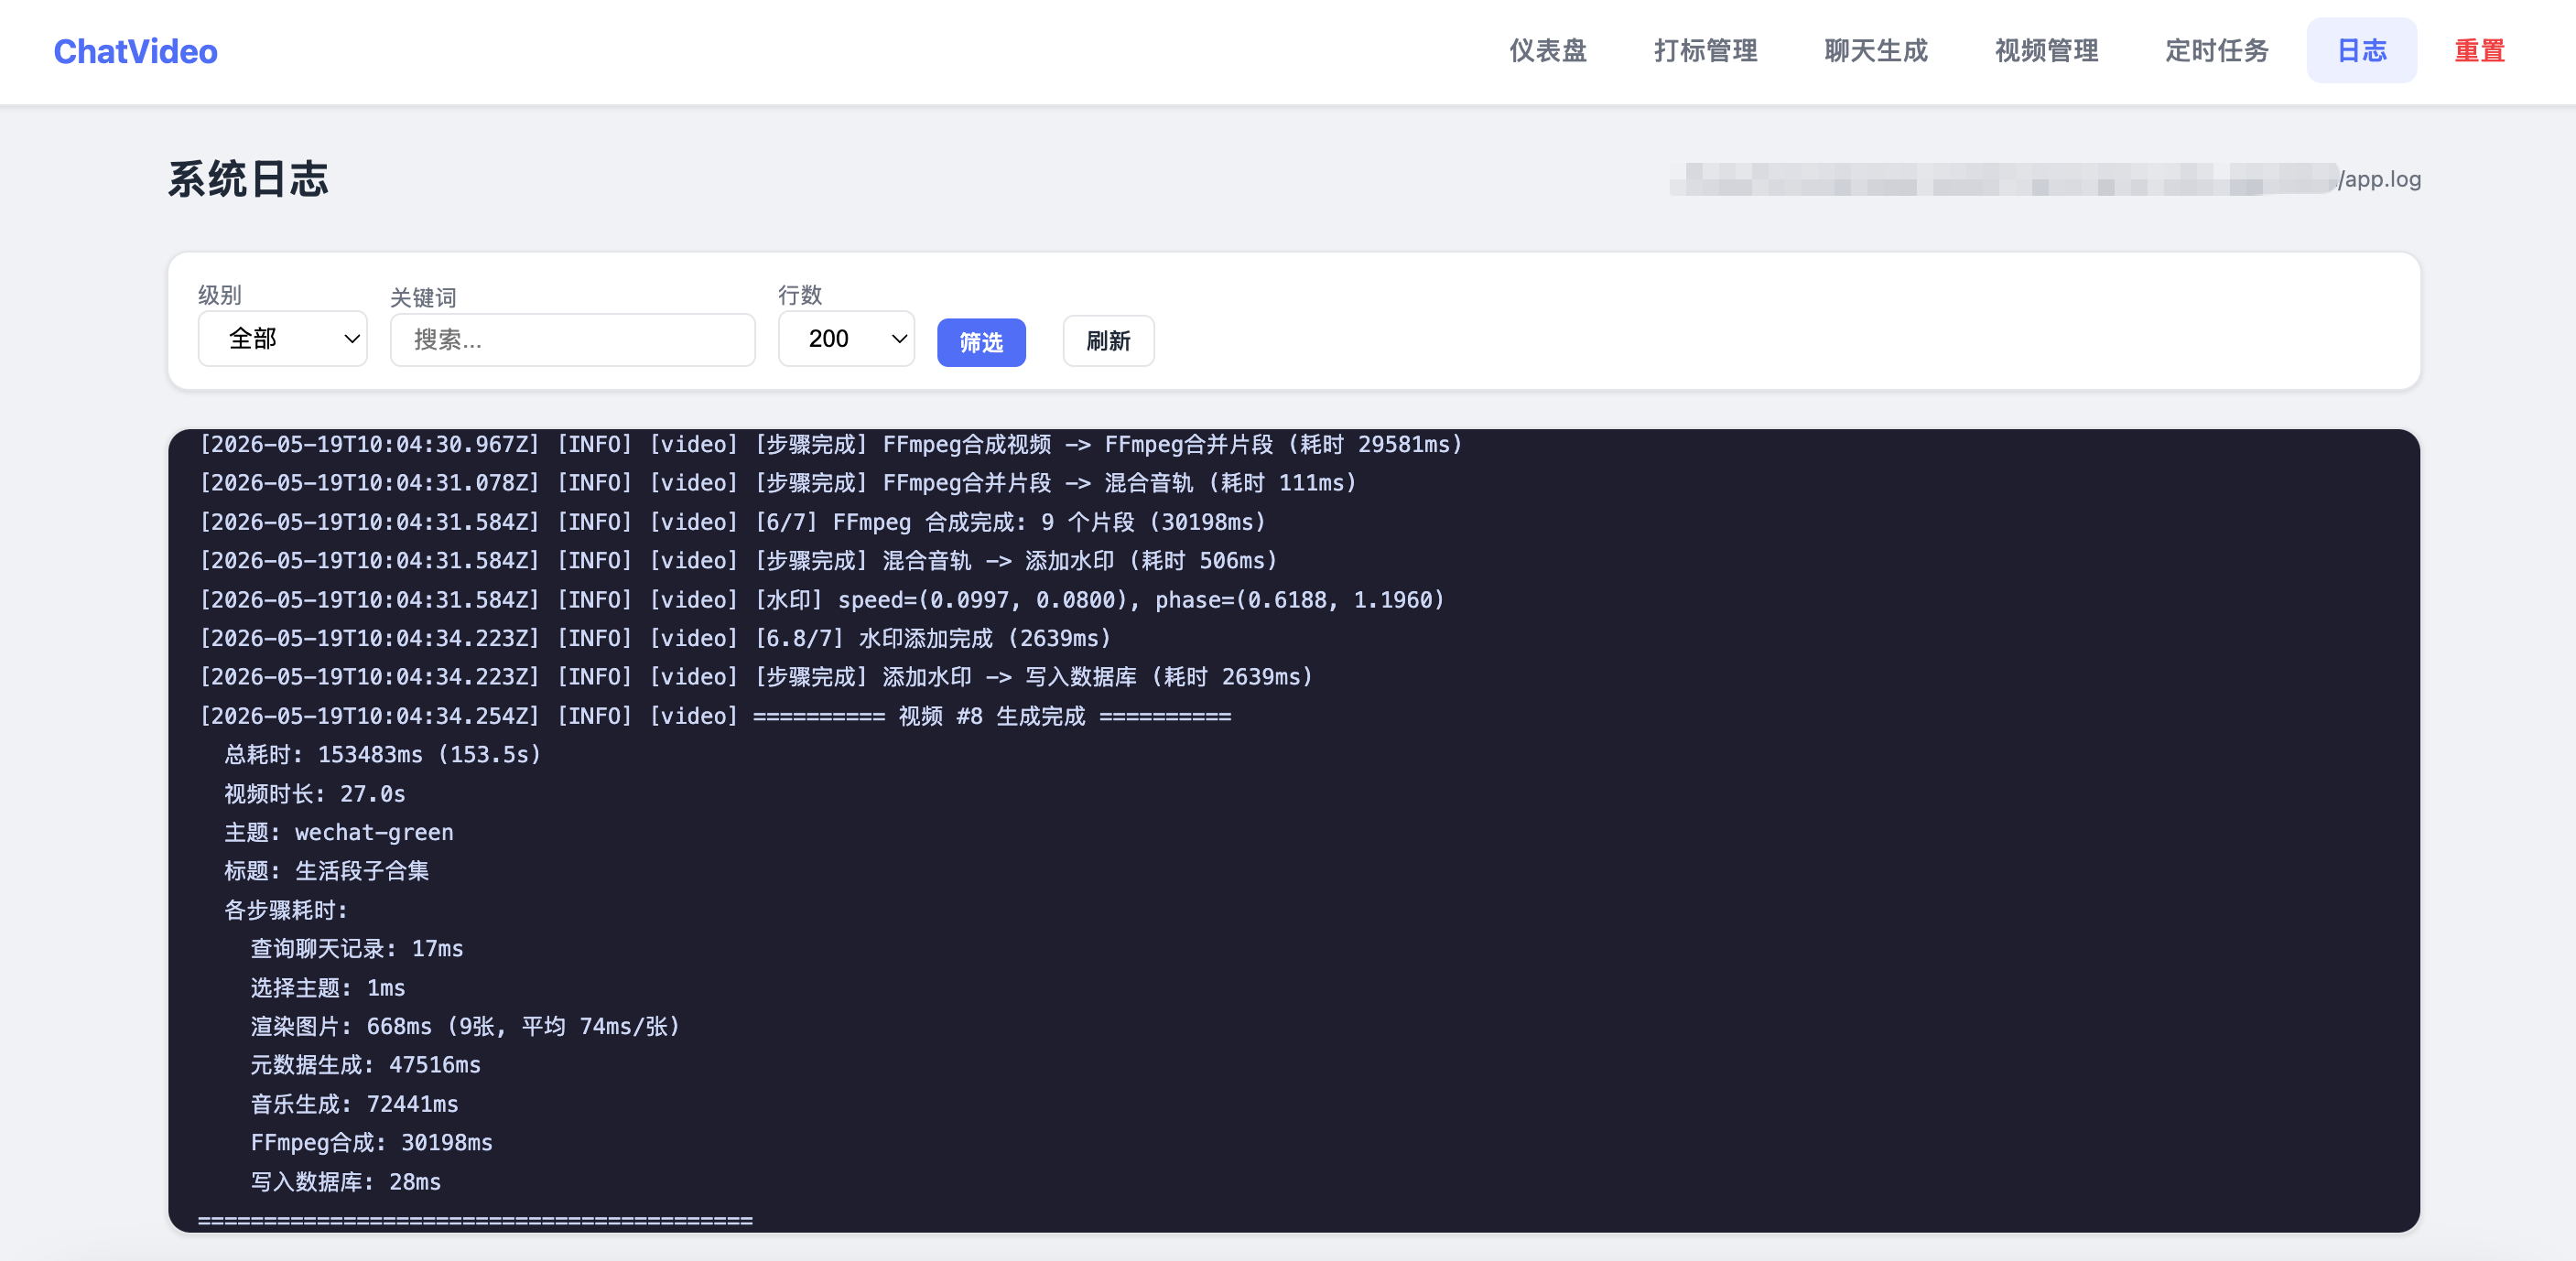2576x1261 pixels.
Task: Click the 总耗时: 153483ms line
Action: (382, 755)
